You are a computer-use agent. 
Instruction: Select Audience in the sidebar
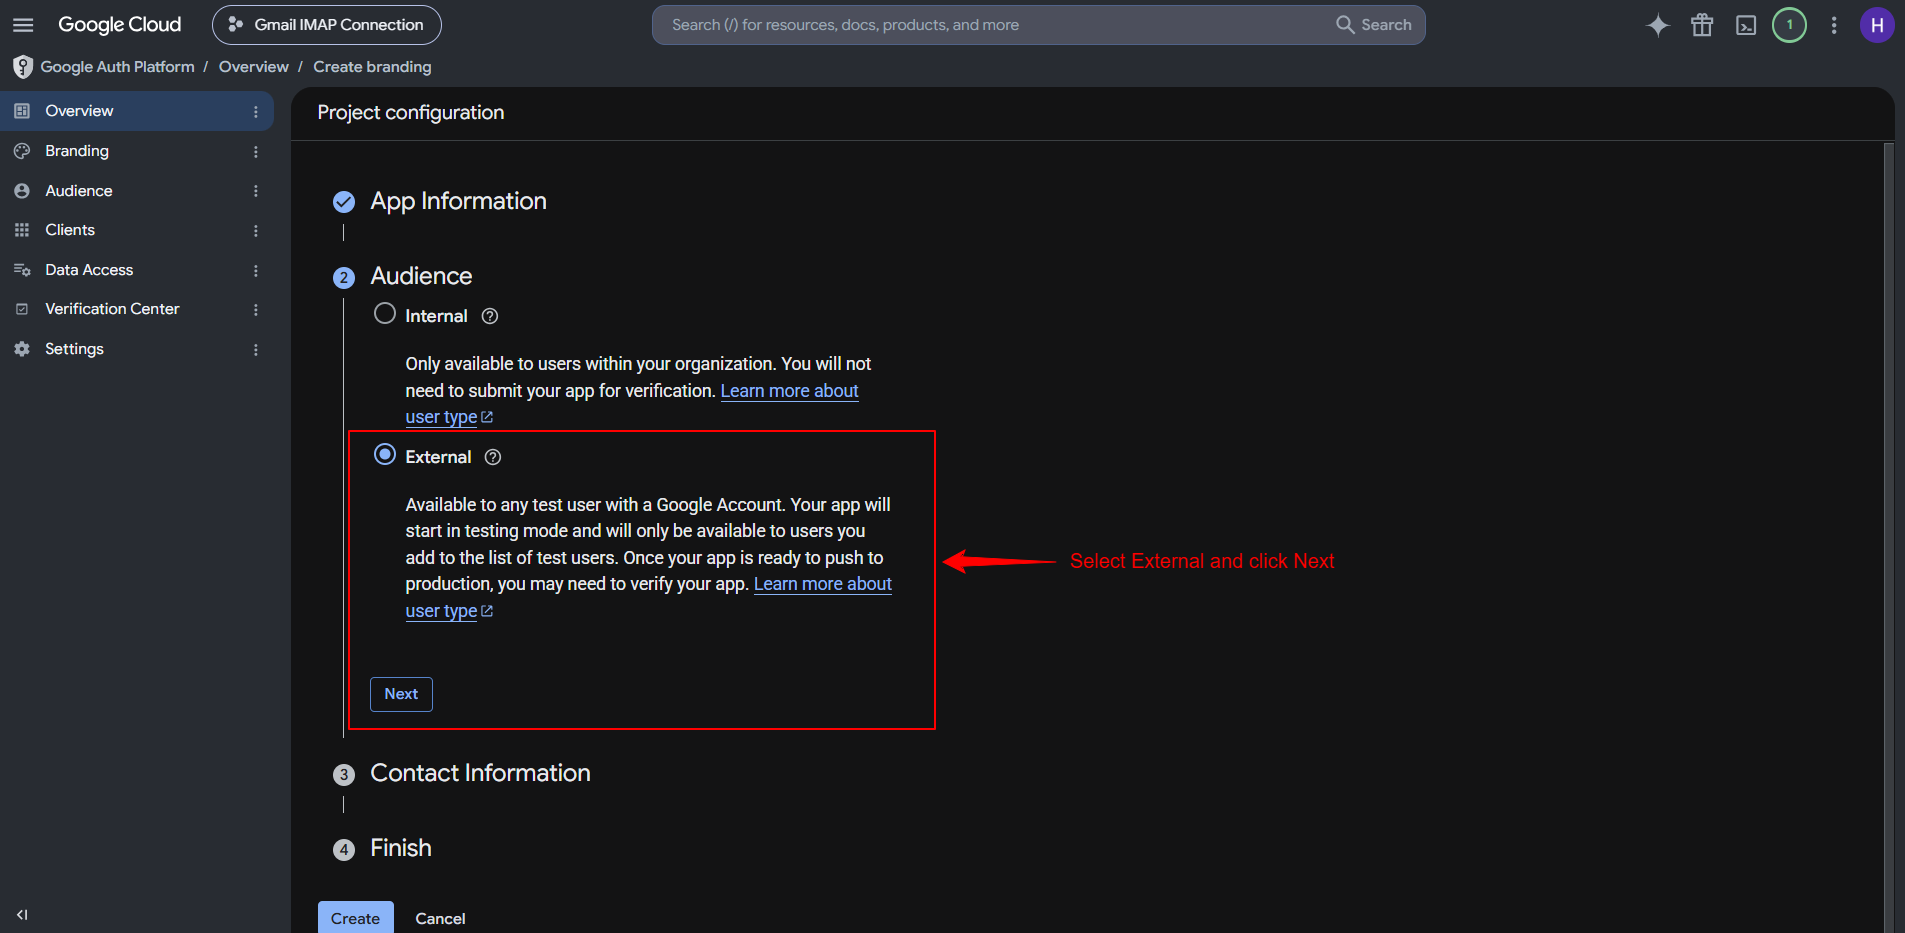tap(137, 191)
